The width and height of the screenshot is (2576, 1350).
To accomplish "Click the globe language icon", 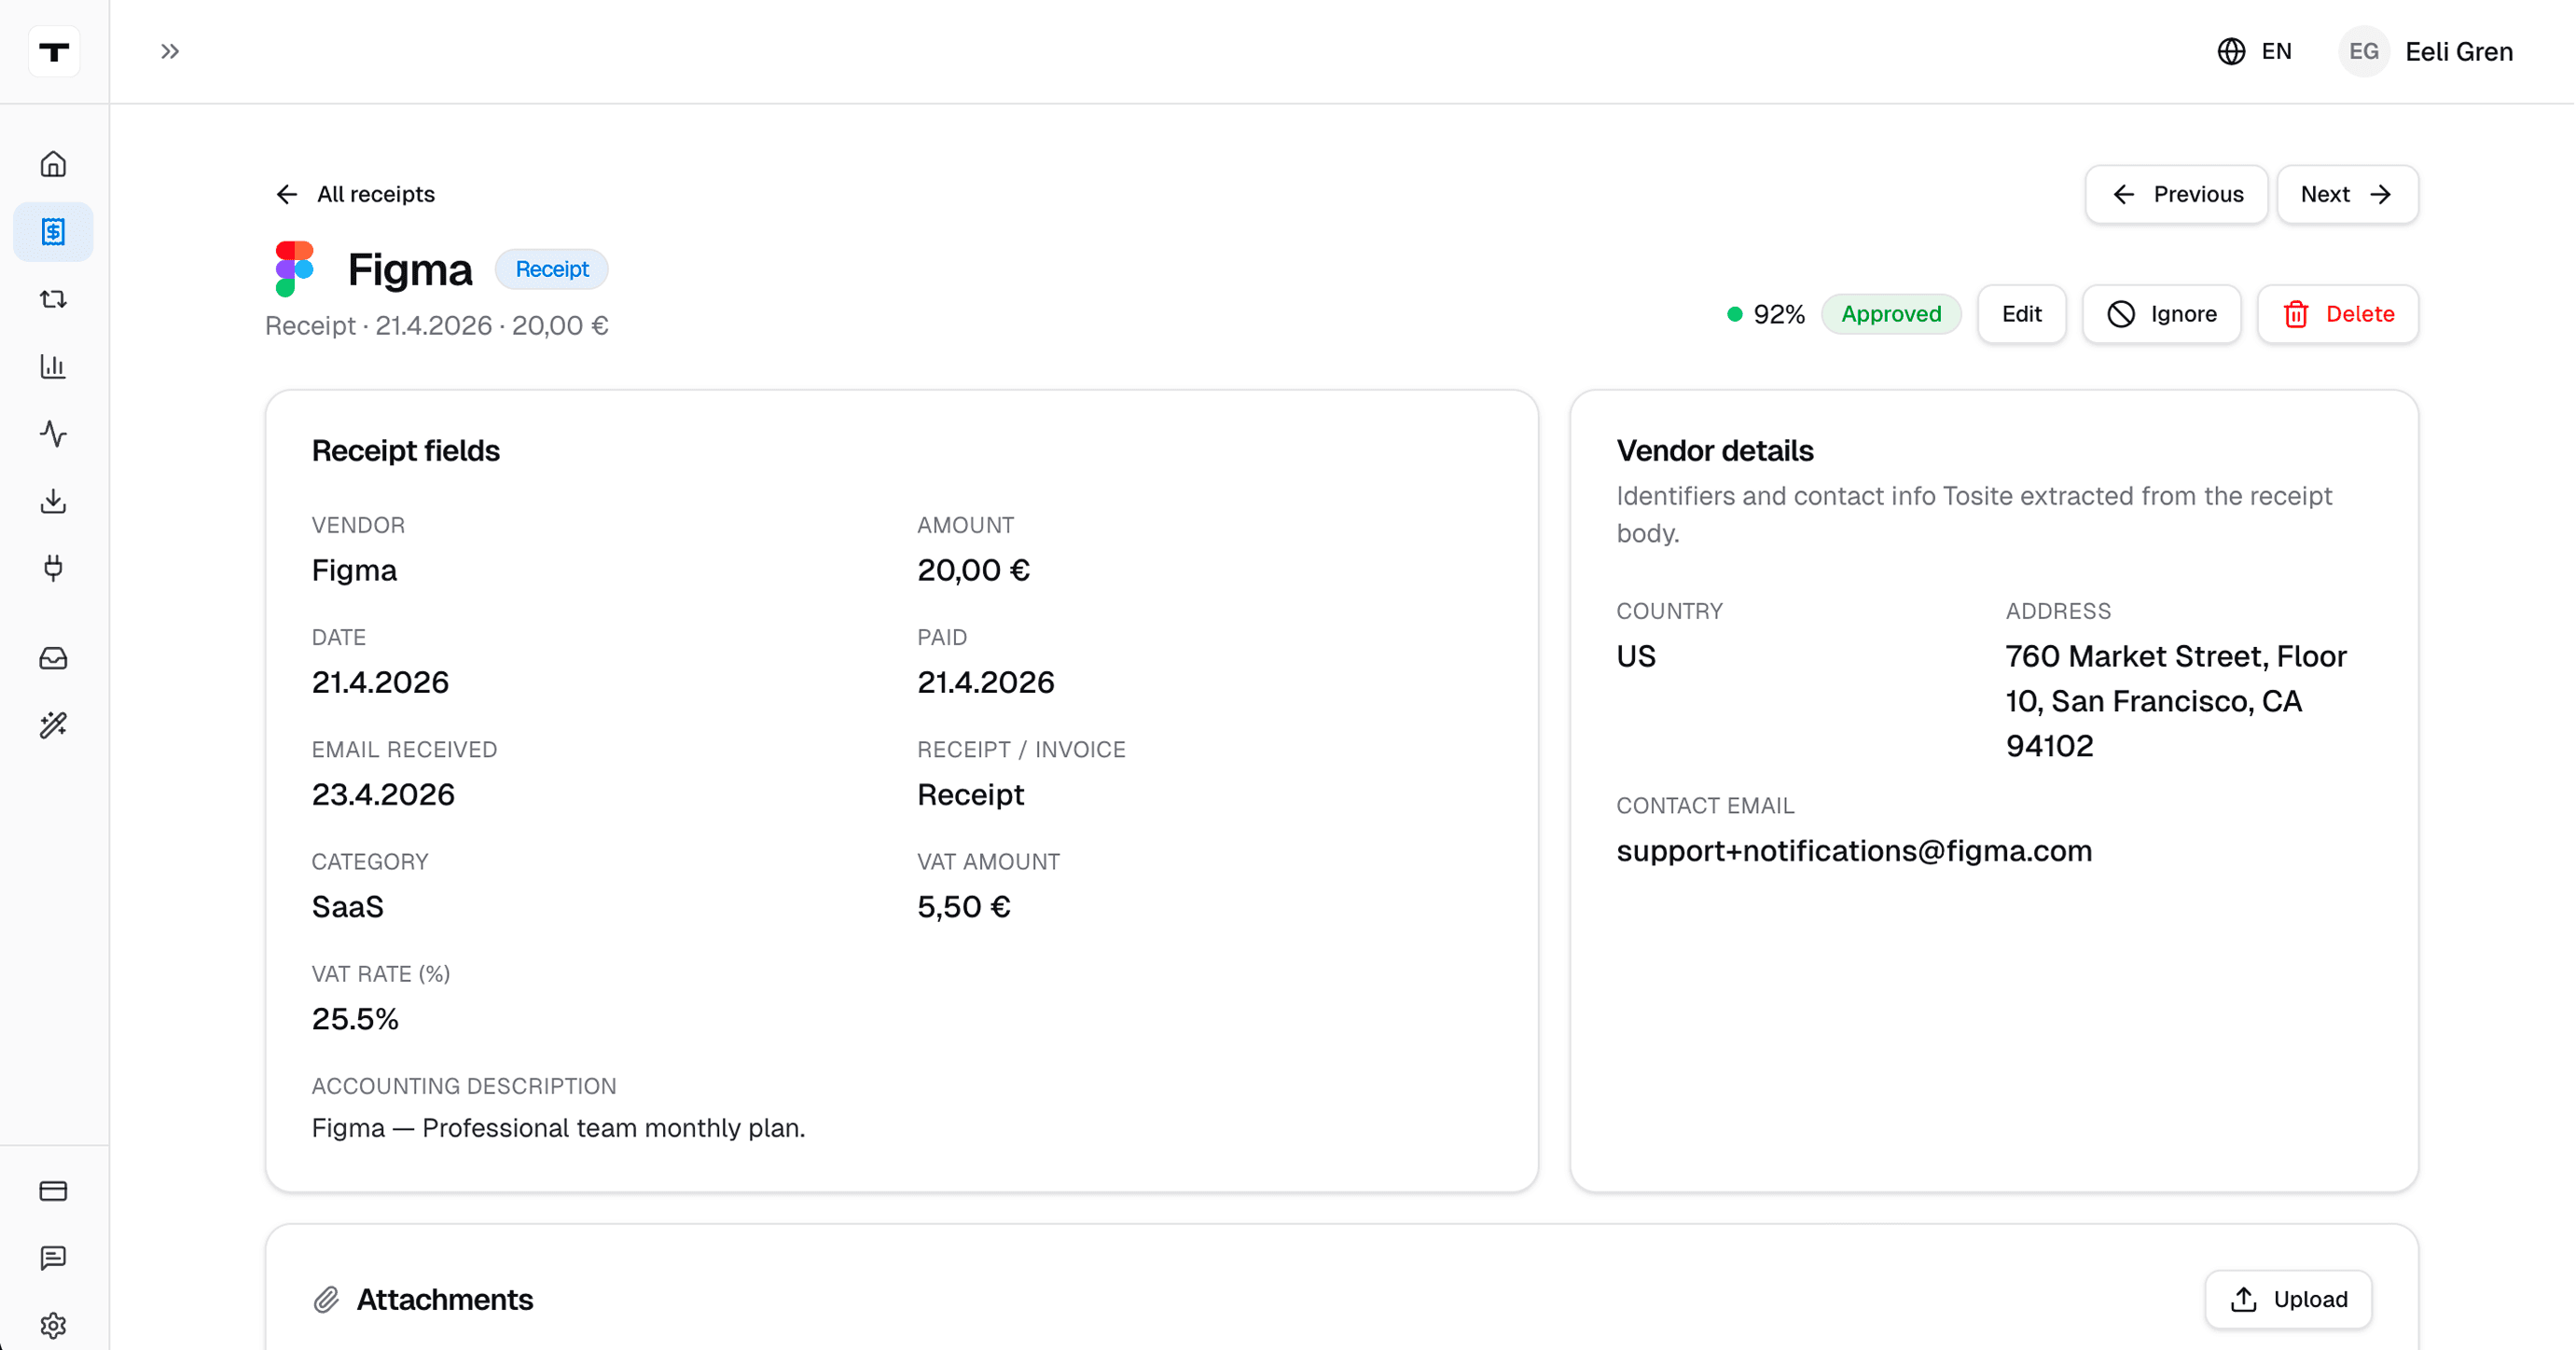I will [2231, 51].
